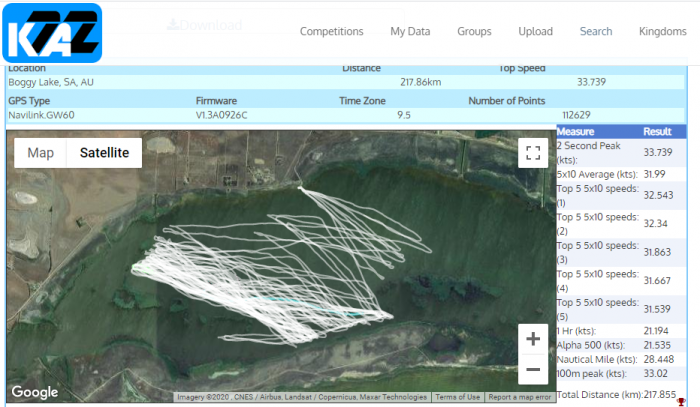
Task: Switch map to Map view
Action: coord(41,153)
